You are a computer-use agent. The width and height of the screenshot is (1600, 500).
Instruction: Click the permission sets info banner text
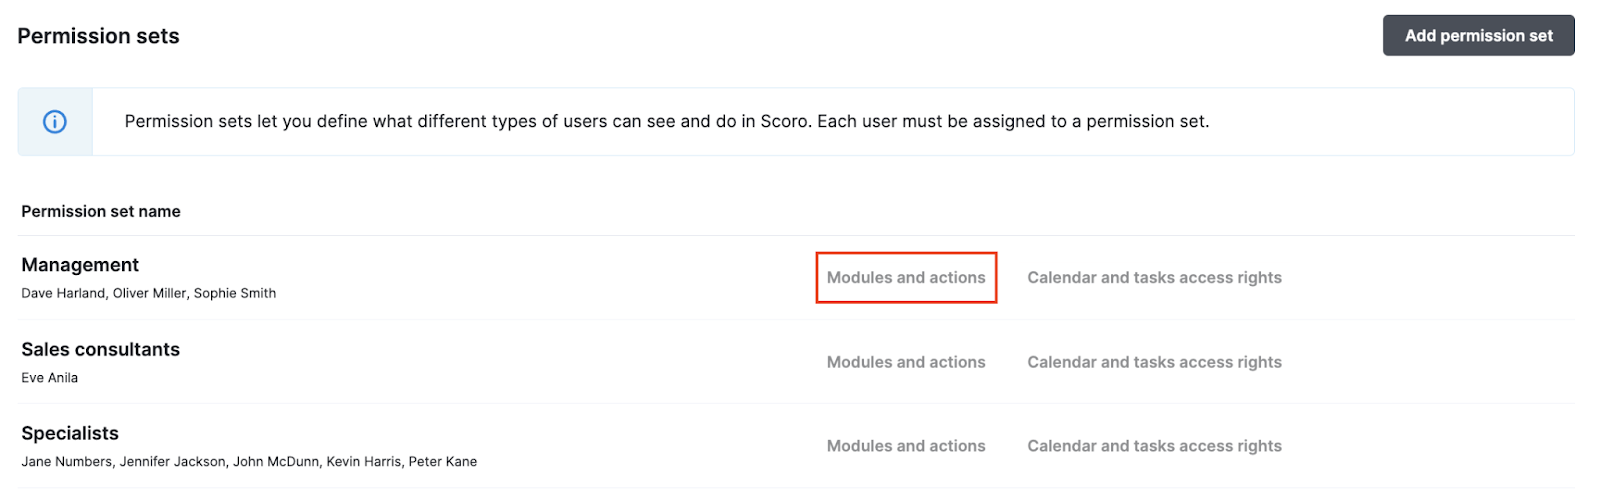(666, 122)
